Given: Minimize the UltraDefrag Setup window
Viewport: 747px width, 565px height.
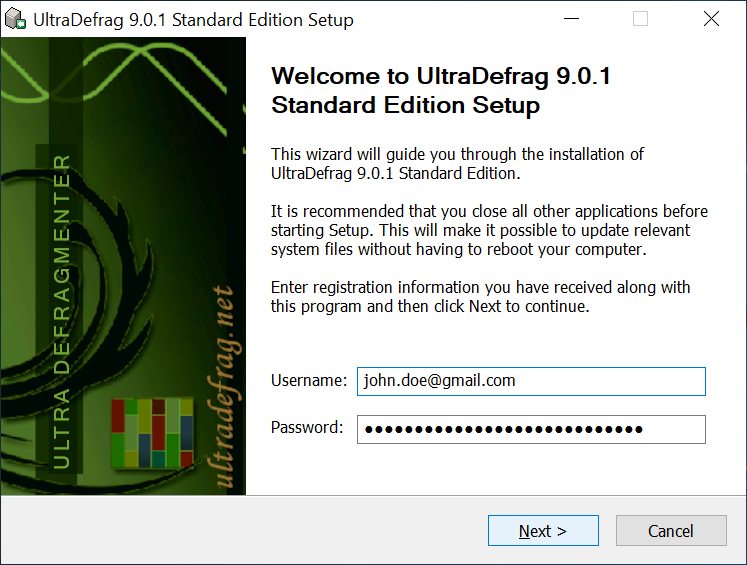Looking at the screenshot, I should pyautogui.click(x=571, y=19).
